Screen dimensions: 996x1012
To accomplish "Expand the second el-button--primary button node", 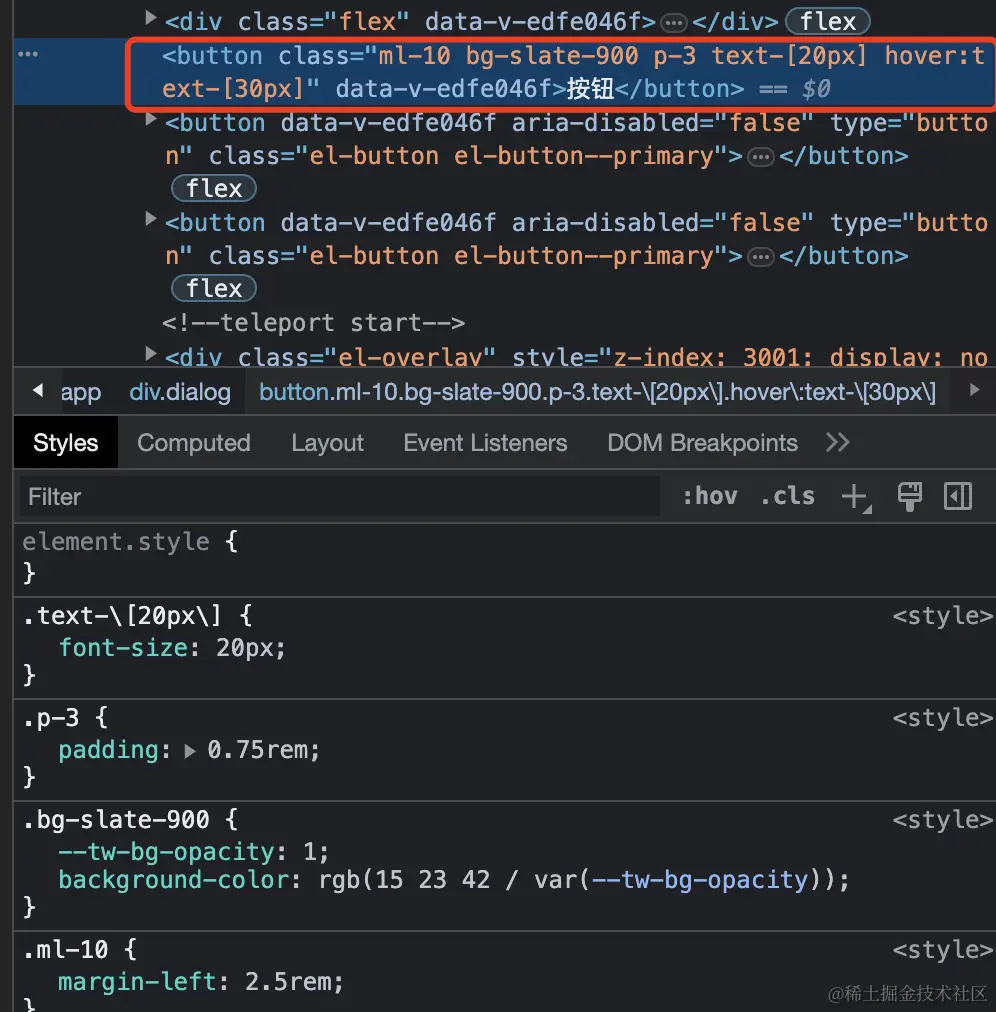I will pos(150,219).
